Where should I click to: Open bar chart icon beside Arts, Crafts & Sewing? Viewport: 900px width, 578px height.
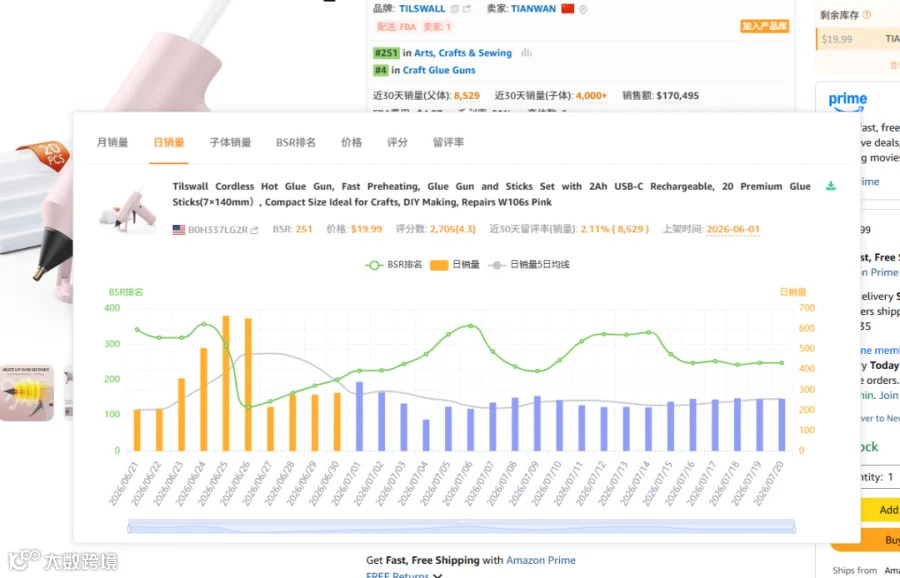(x=526, y=53)
